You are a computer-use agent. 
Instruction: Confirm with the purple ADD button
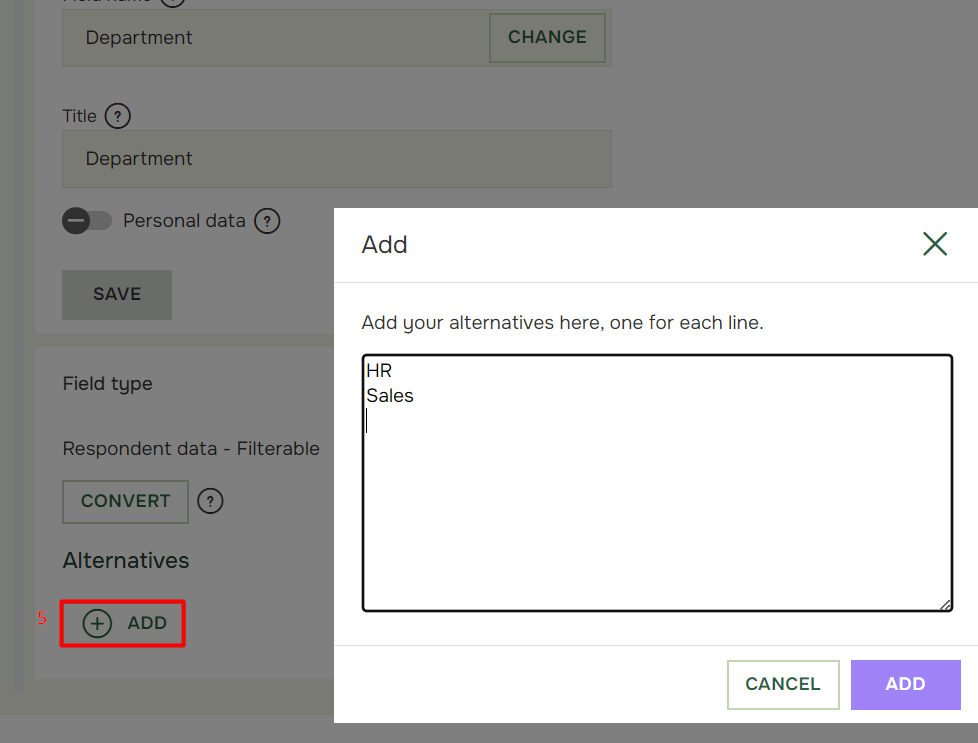(x=905, y=684)
